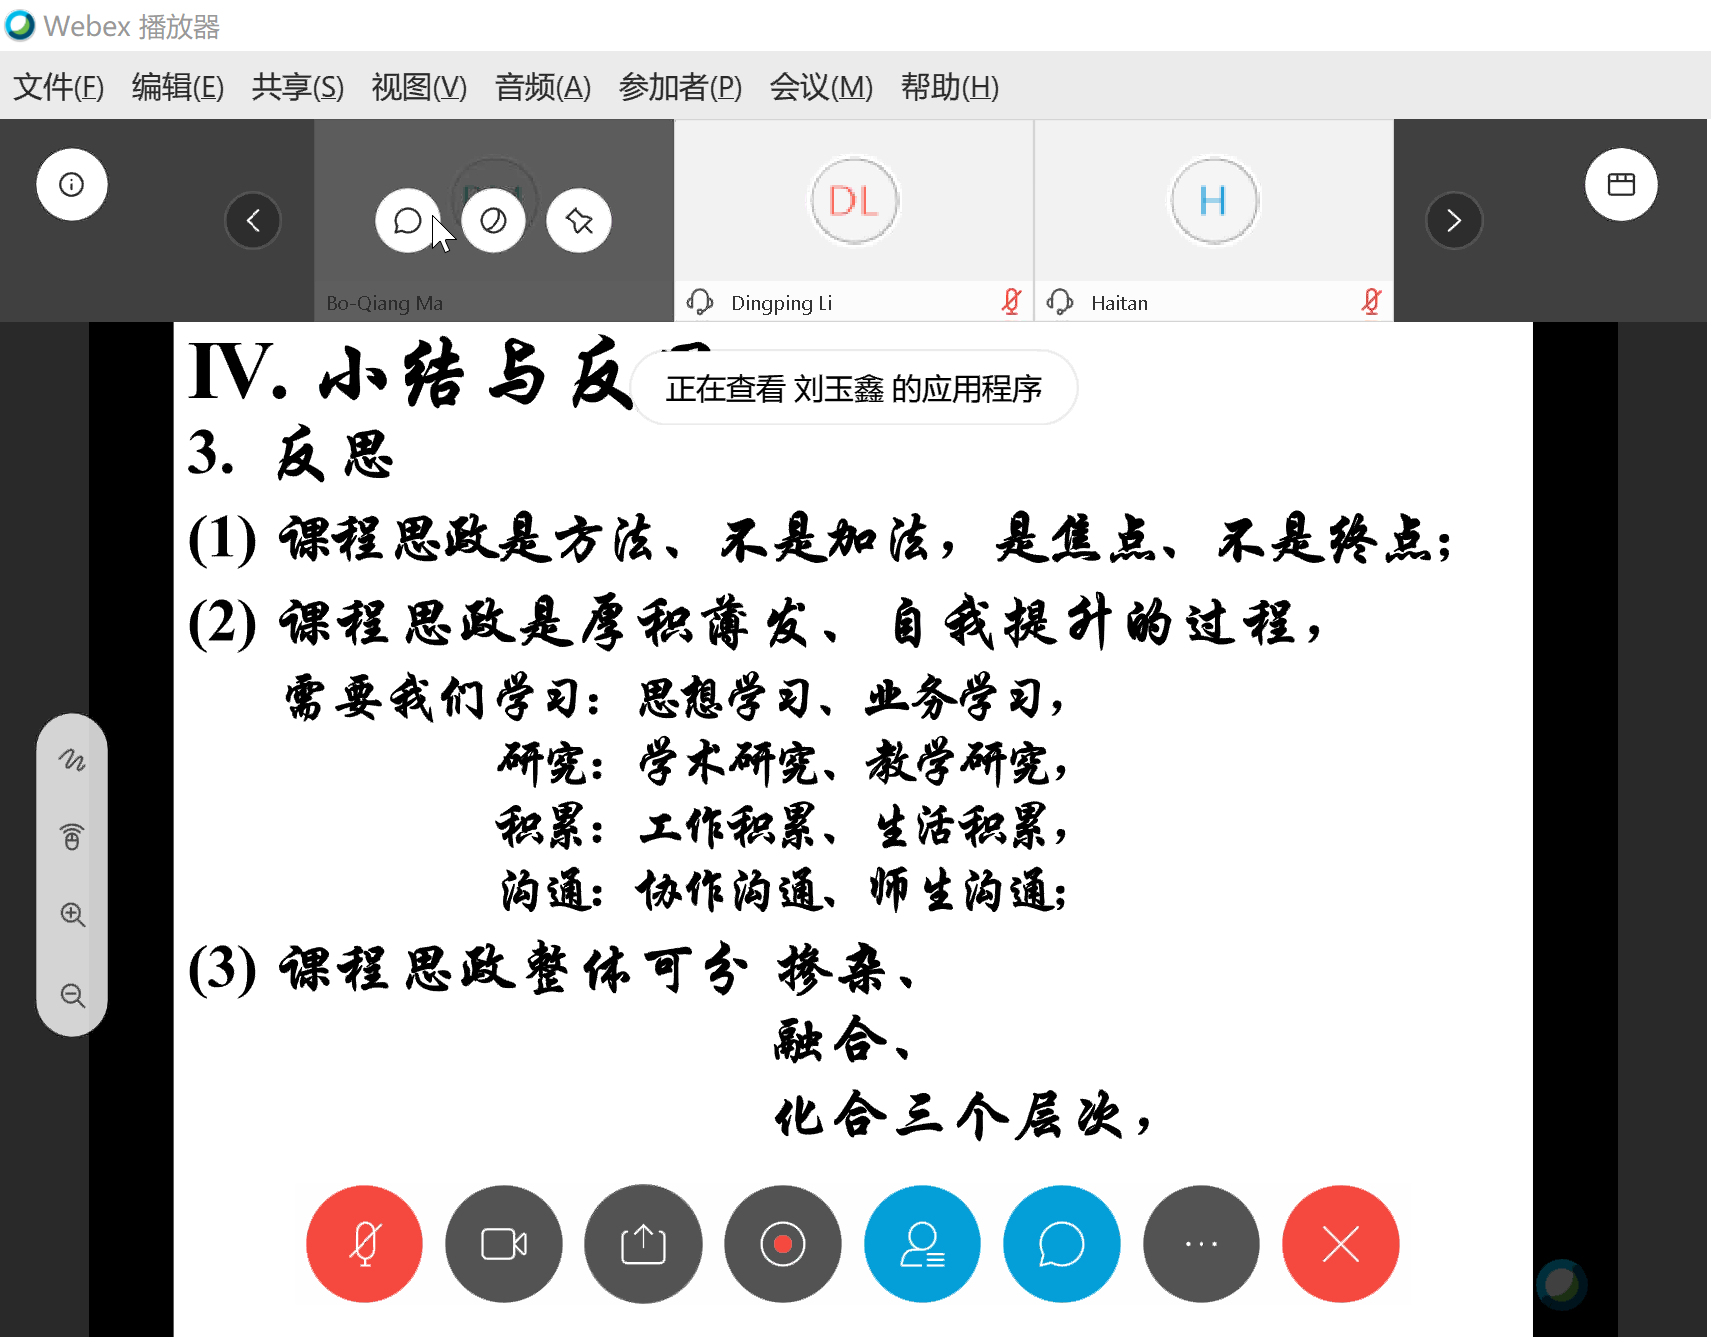Image resolution: width=1711 pixels, height=1337 pixels.
Task: Toggle the red microphone mute button
Action: coord(364,1244)
